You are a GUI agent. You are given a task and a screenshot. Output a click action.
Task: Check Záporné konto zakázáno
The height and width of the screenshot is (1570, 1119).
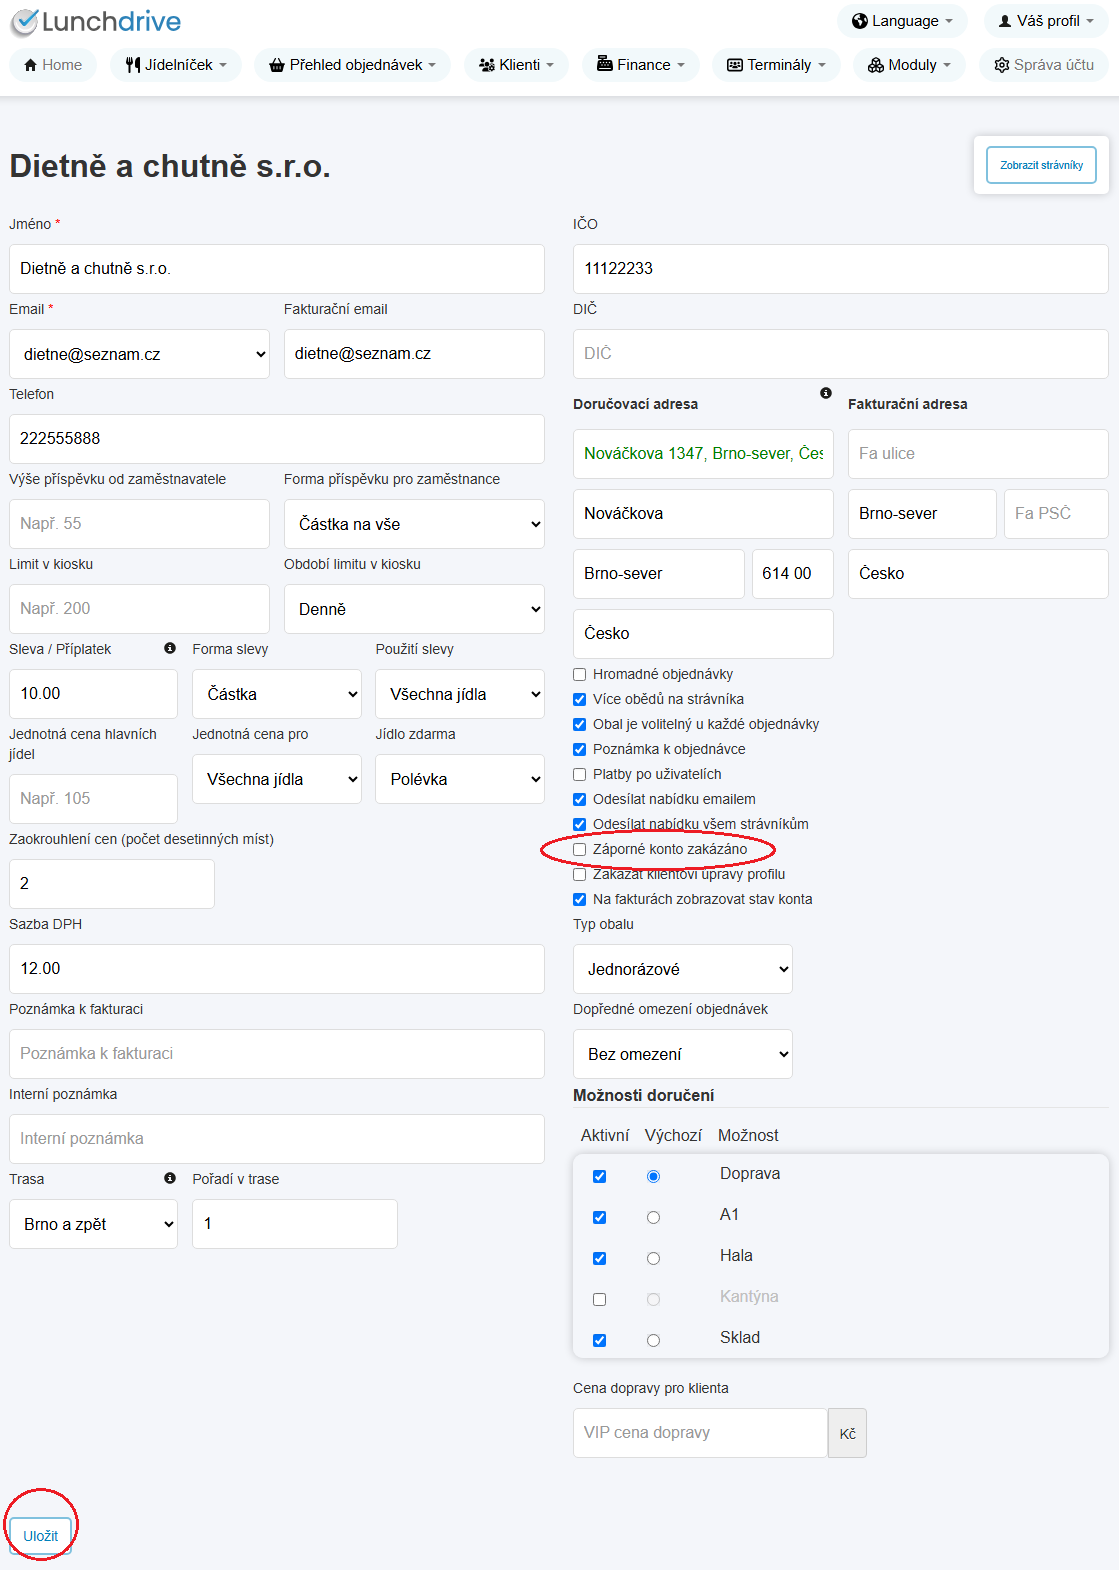click(x=579, y=849)
